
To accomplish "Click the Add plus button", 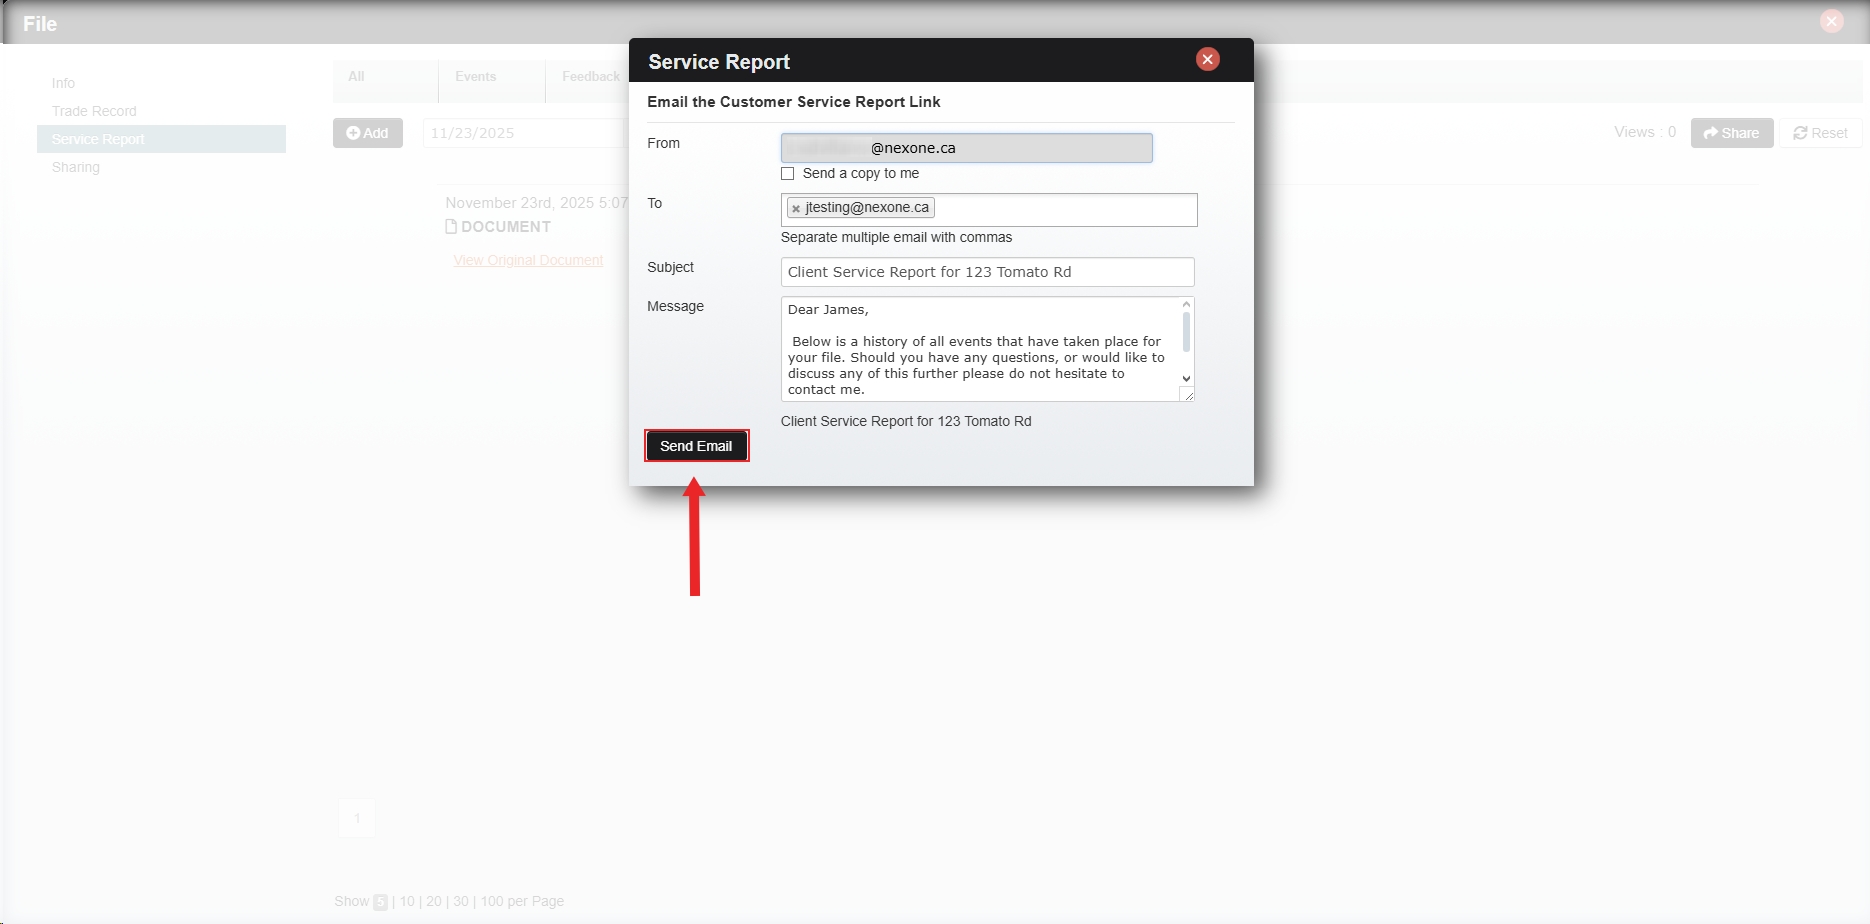I will point(367,133).
